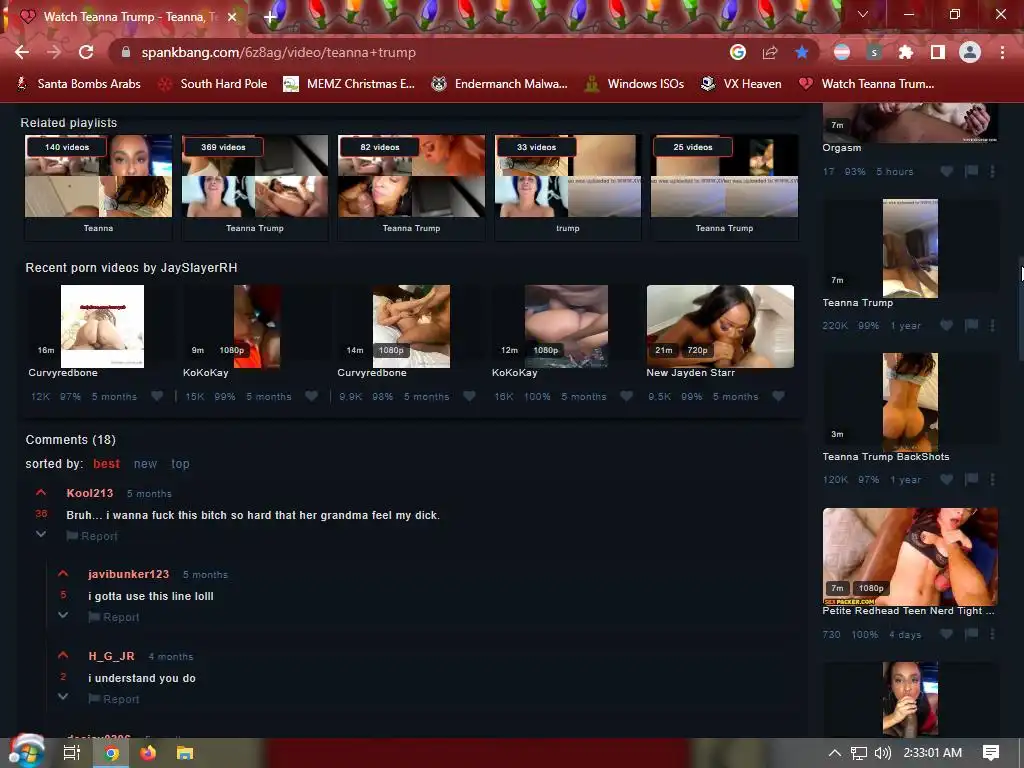Open more options for the 120K views sidebar row
The width and height of the screenshot is (1024, 768).
(993, 479)
